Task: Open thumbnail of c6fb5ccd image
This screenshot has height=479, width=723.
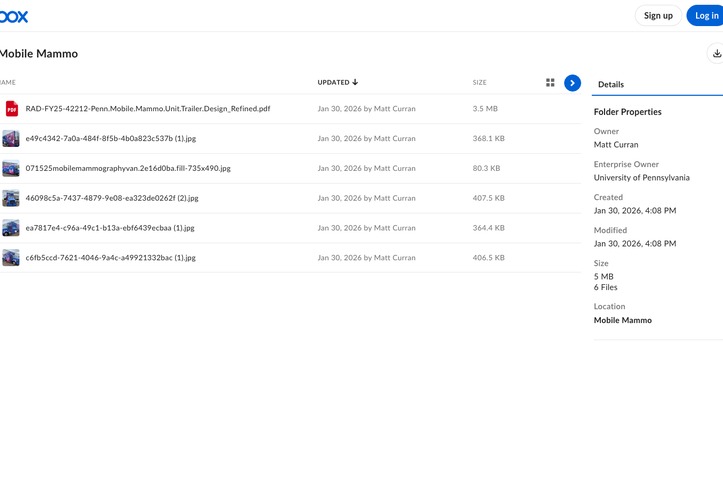Action: (11, 258)
